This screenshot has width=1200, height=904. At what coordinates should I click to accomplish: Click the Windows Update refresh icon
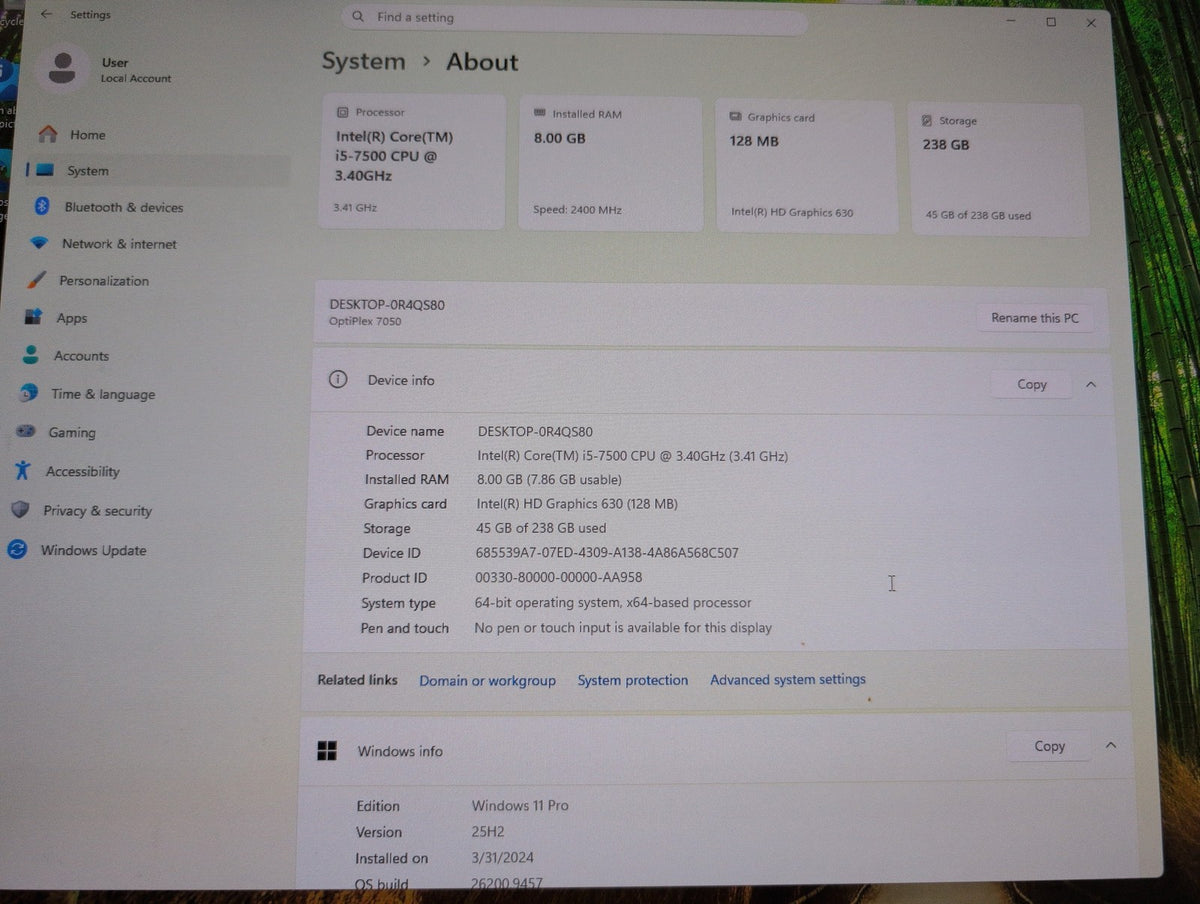(x=17, y=549)
